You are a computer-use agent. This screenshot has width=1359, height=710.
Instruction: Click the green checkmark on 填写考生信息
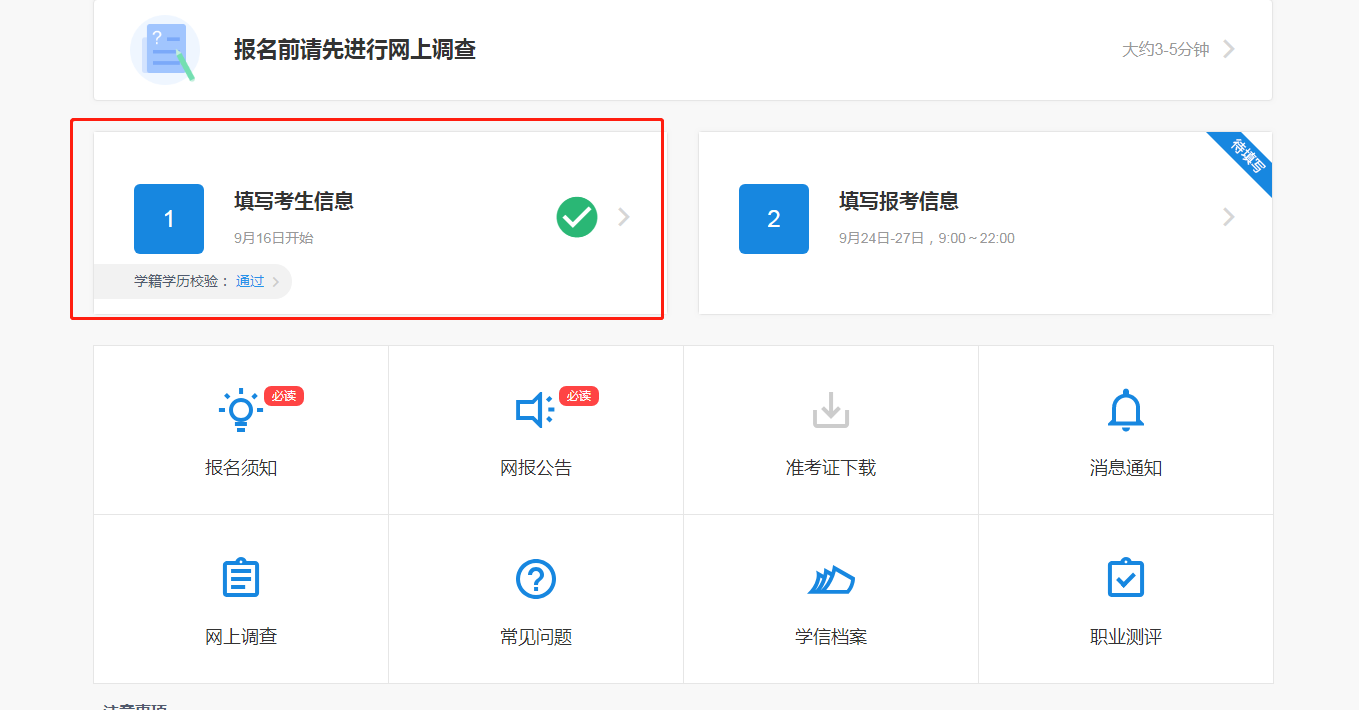576,216
